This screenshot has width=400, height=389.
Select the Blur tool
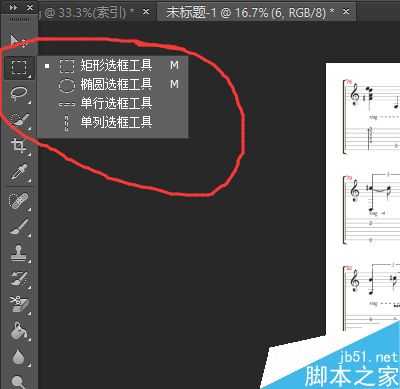click(19, 357)
